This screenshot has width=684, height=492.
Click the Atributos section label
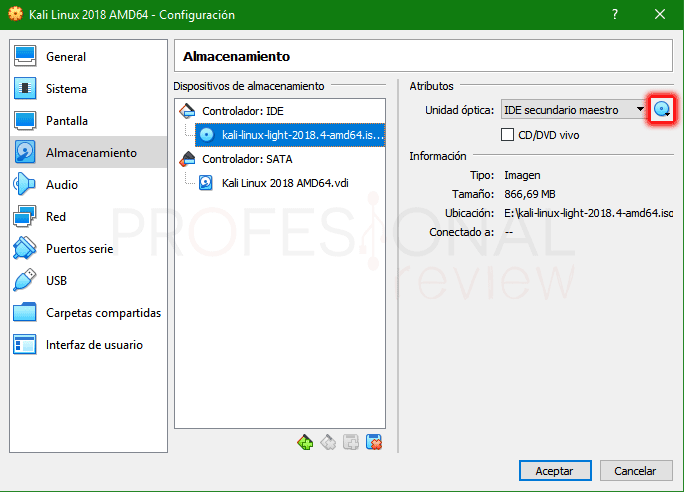pyautogui.click(x=431, y=86)
